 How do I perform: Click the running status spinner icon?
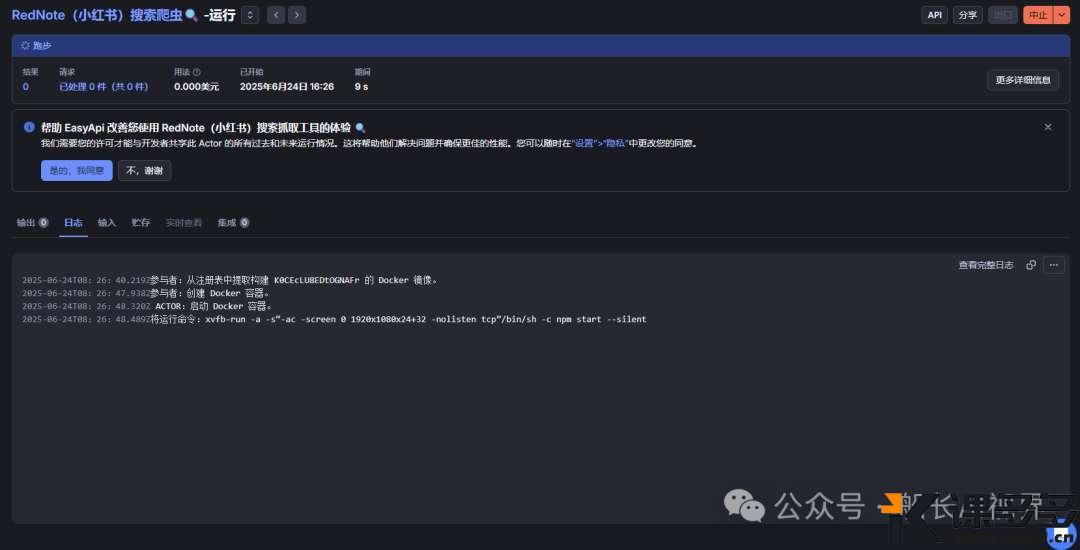pyautogui.click(x=25, y=45)
